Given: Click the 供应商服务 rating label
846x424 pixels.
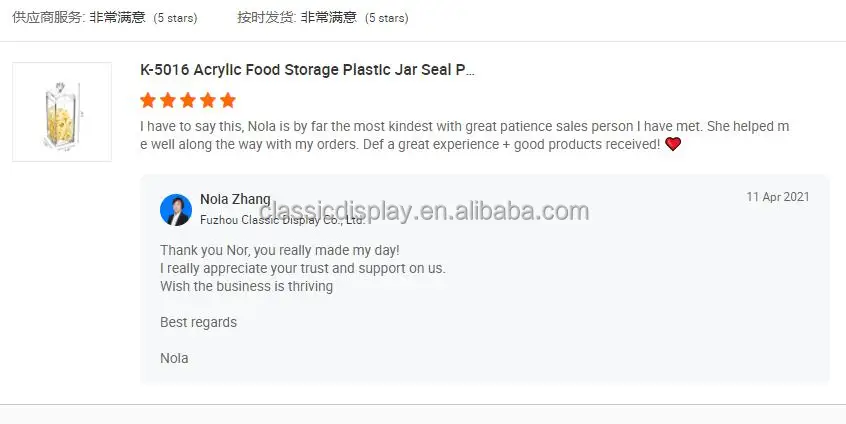Looking at the screenshot, I should [48, 18].
